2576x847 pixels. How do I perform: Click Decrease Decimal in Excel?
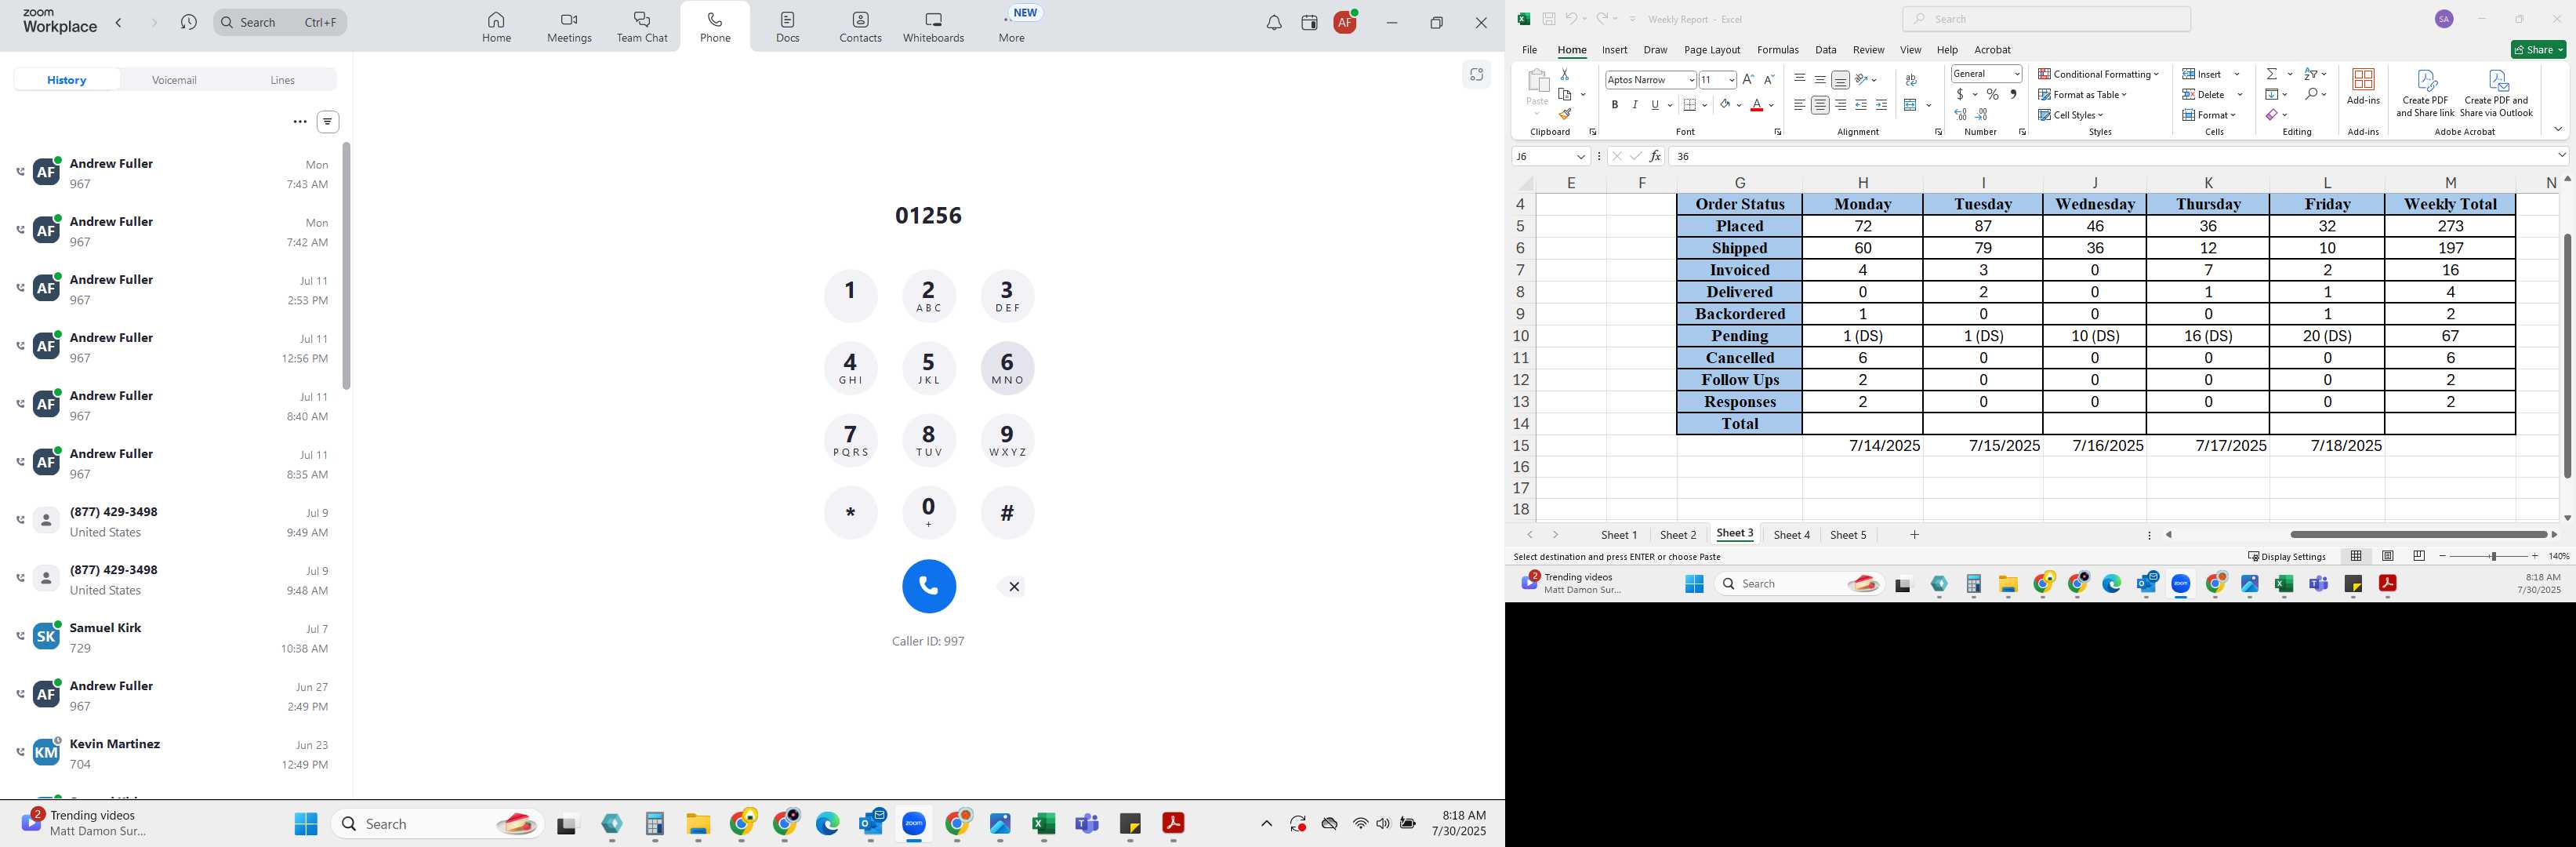(x=1982, y=114)
